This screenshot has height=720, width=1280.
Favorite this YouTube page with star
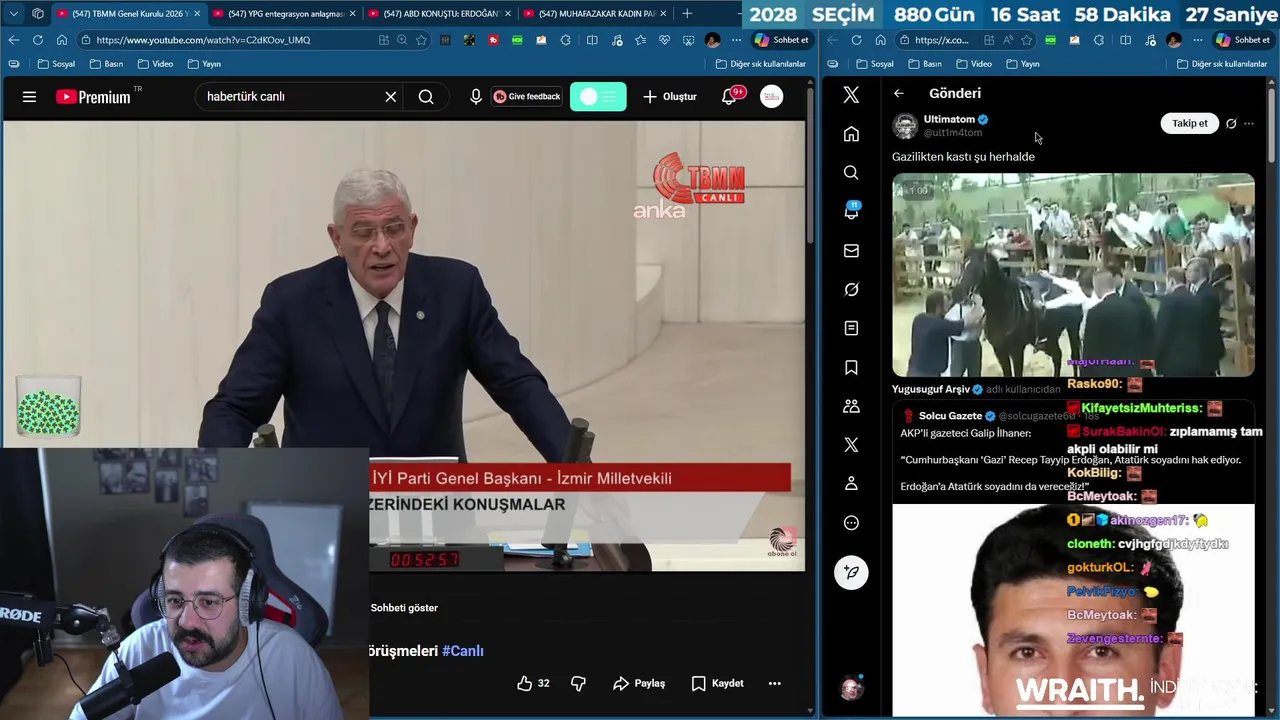coord(421,40)
